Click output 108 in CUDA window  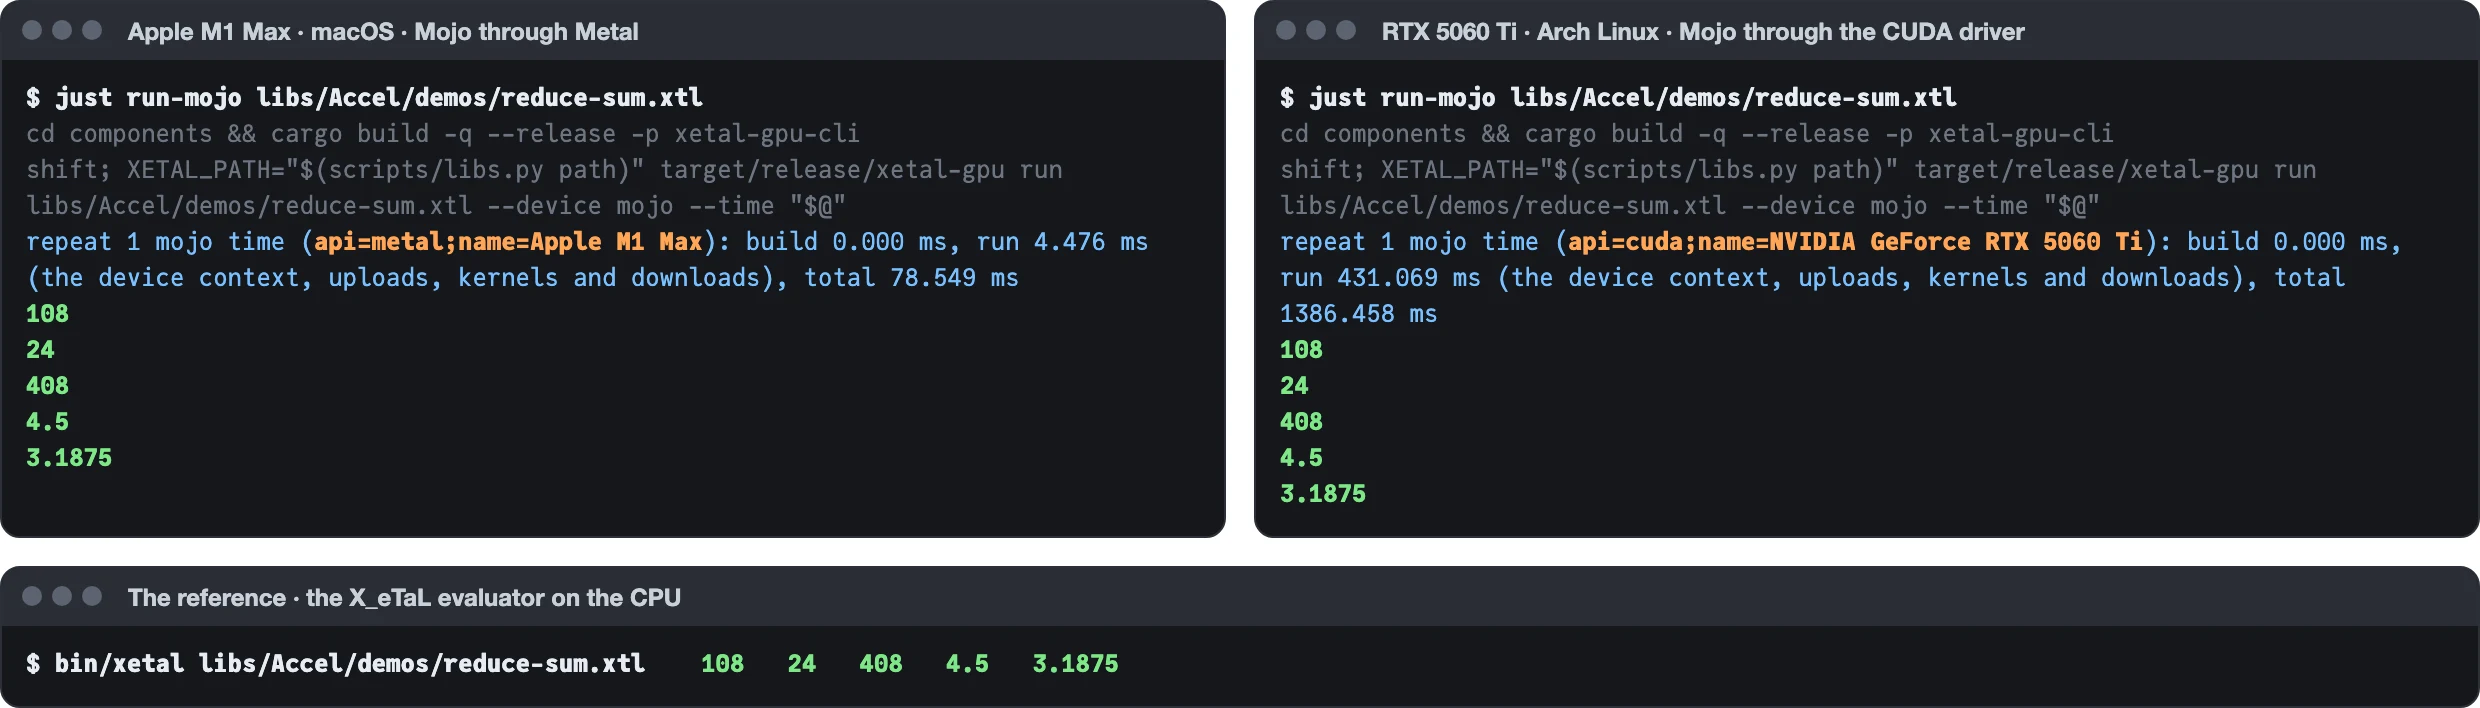(1301, 350)
